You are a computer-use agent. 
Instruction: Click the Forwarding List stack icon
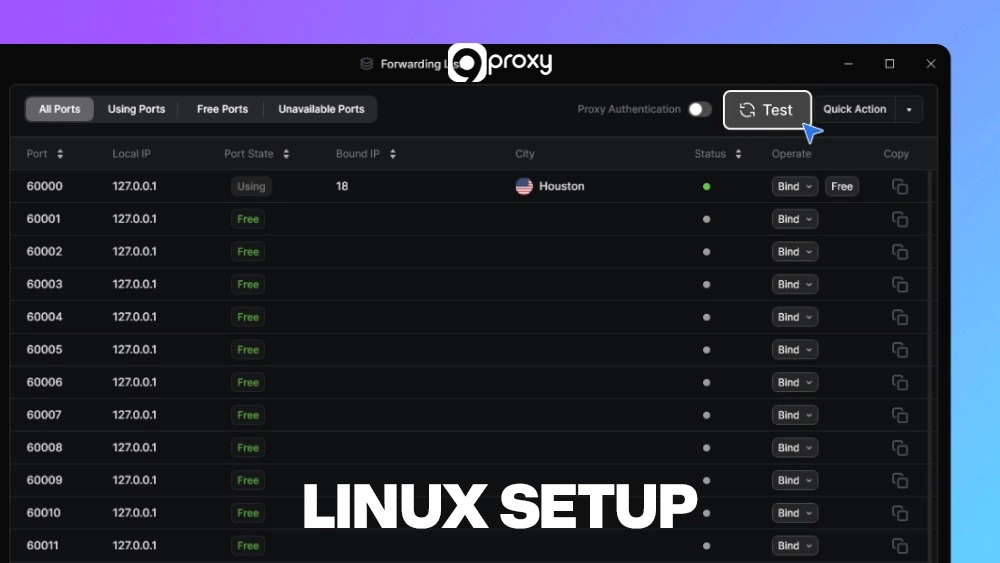(x=367, y=64)
